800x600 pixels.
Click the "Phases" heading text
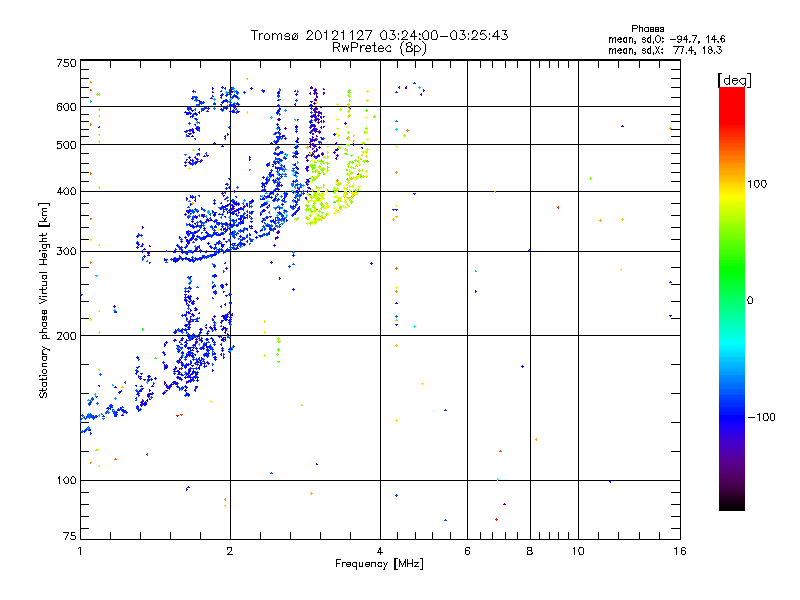(x=647, y=29)
